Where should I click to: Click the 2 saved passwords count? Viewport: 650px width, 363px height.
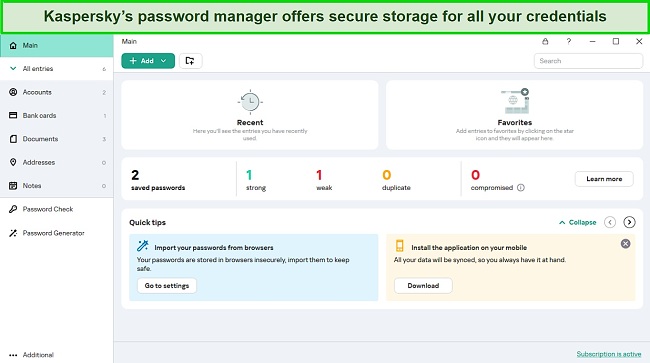(158, 180)
